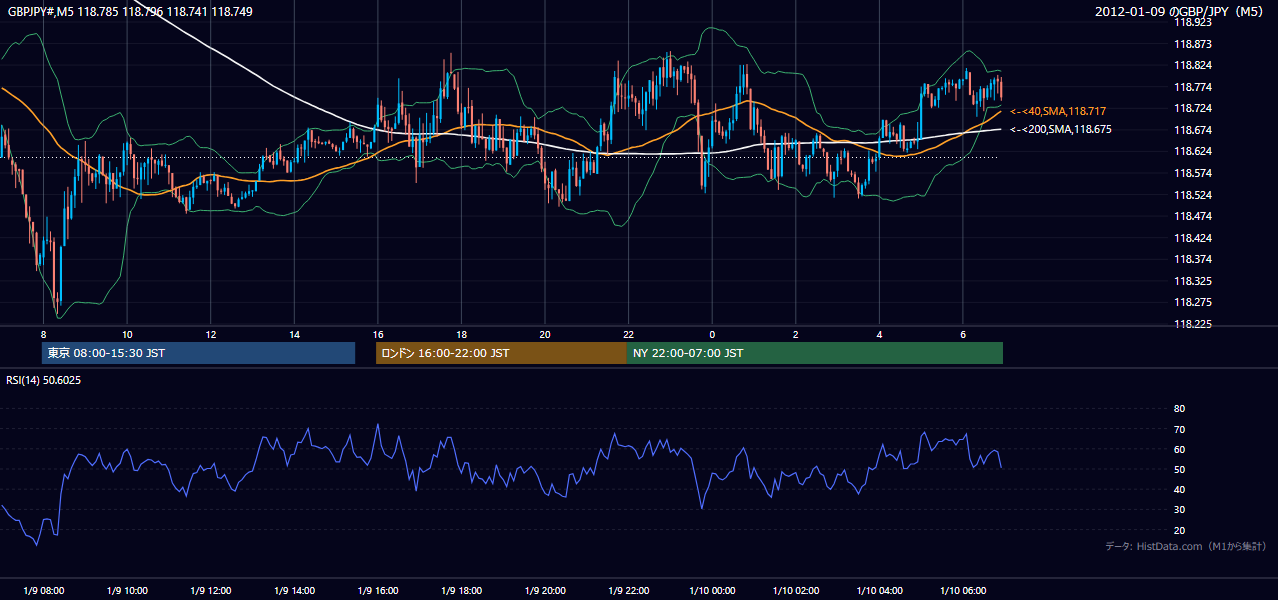
Task: Click the time label 1/9 22:00
Action: (x=628, y=590)
